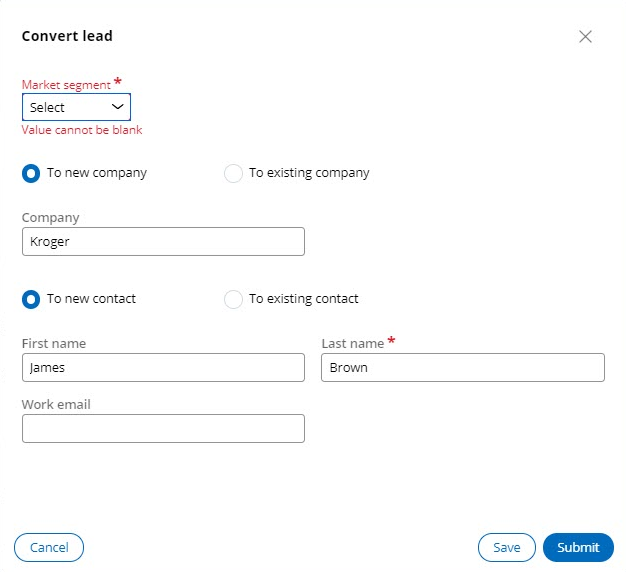
Task: Click the Company field containing Kroger
Action: tap(163, 241)
